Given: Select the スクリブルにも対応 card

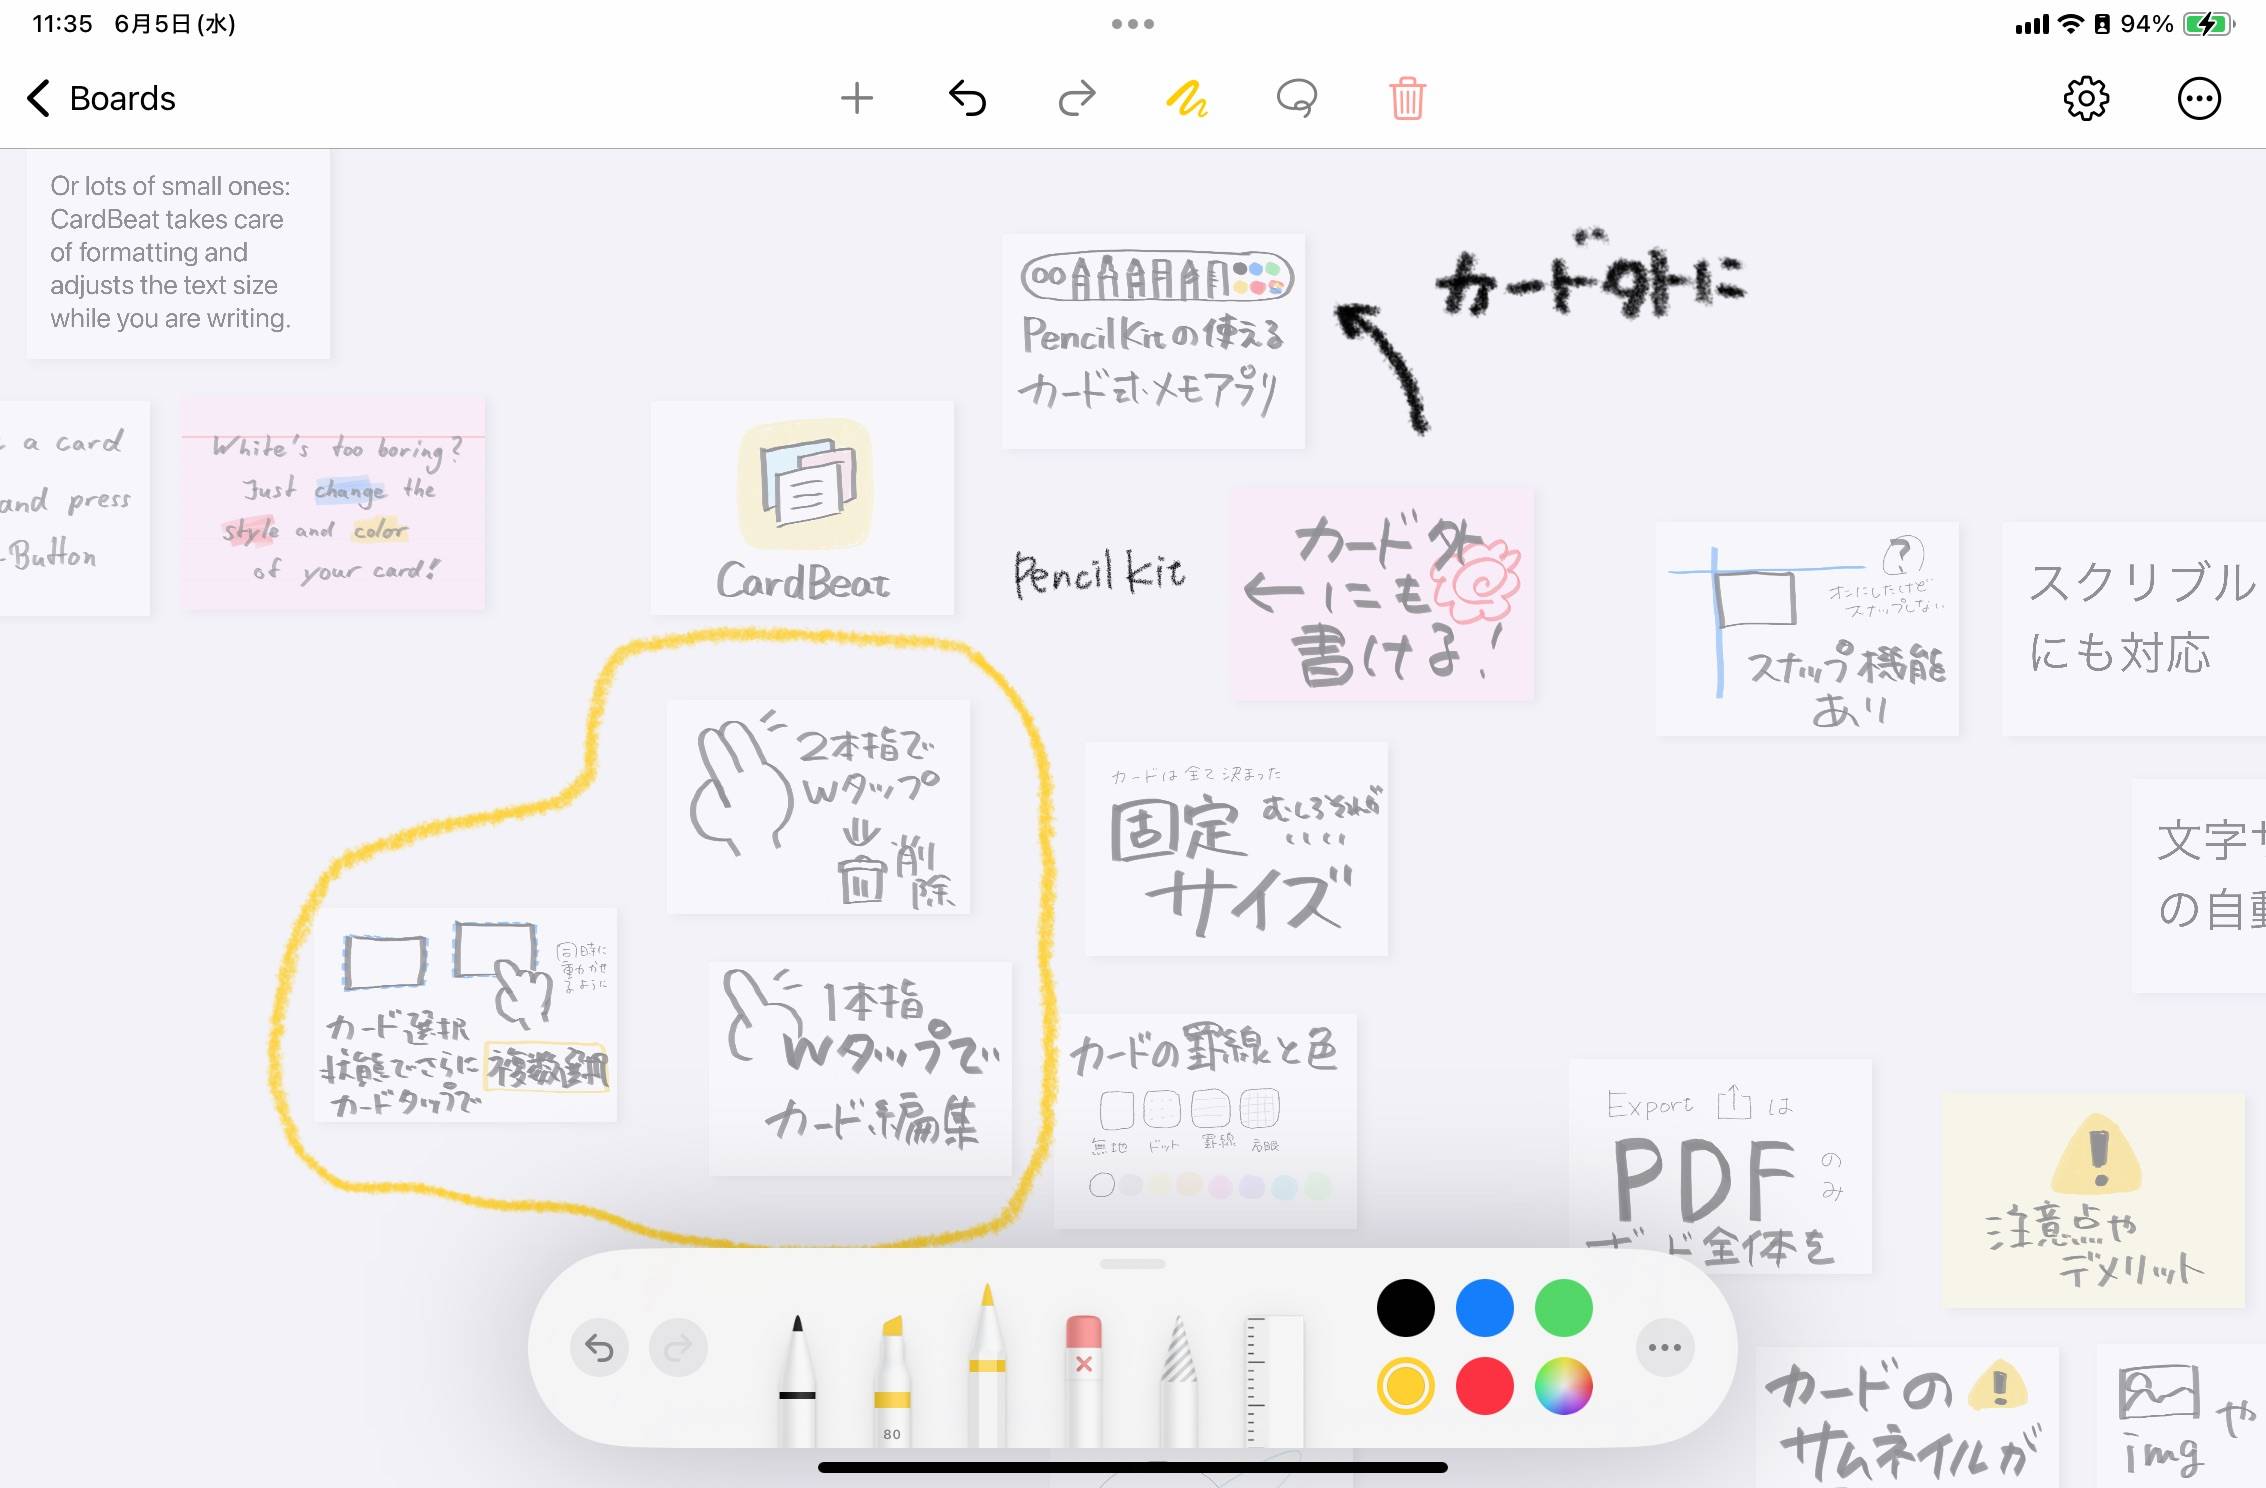Looking at the screenshot, I should [2134, 629].
